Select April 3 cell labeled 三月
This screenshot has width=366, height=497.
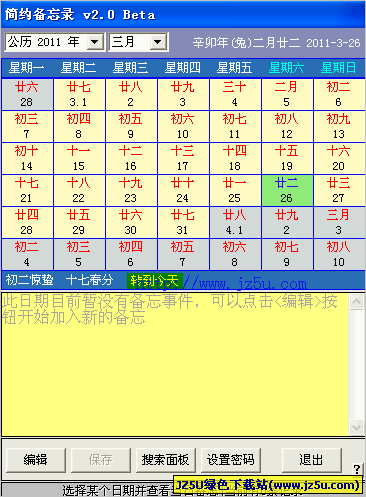click(x=339, y=222)
